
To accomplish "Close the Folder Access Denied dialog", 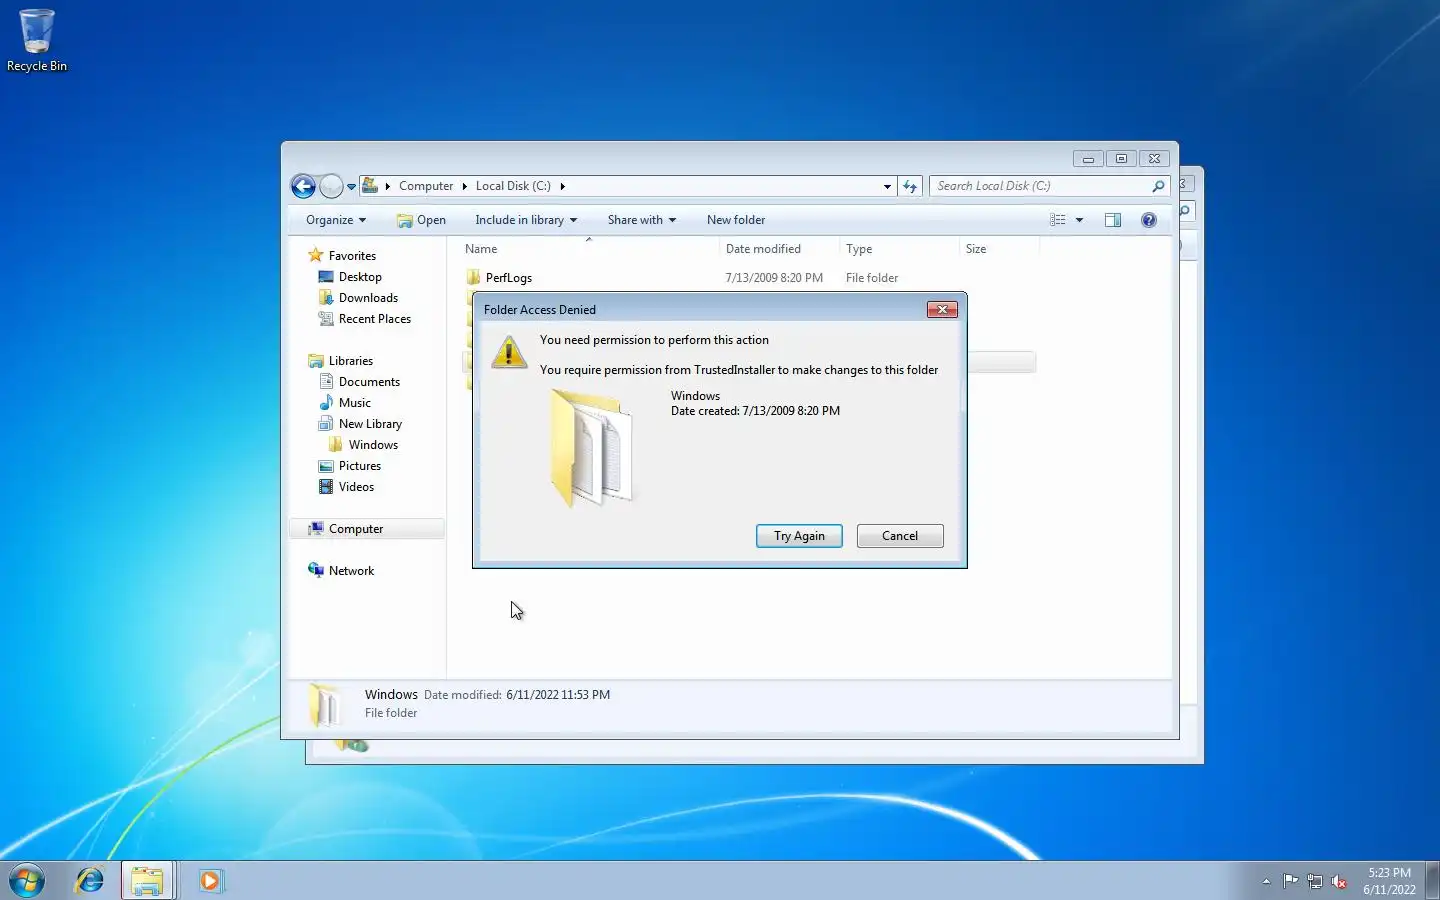I will pos(942,310).
